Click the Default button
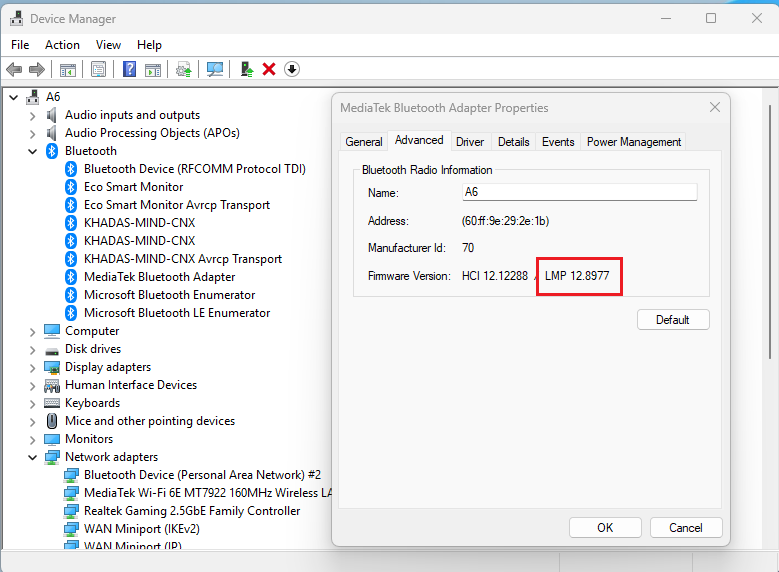The image size is (779, 572). [x=673, y=320]
